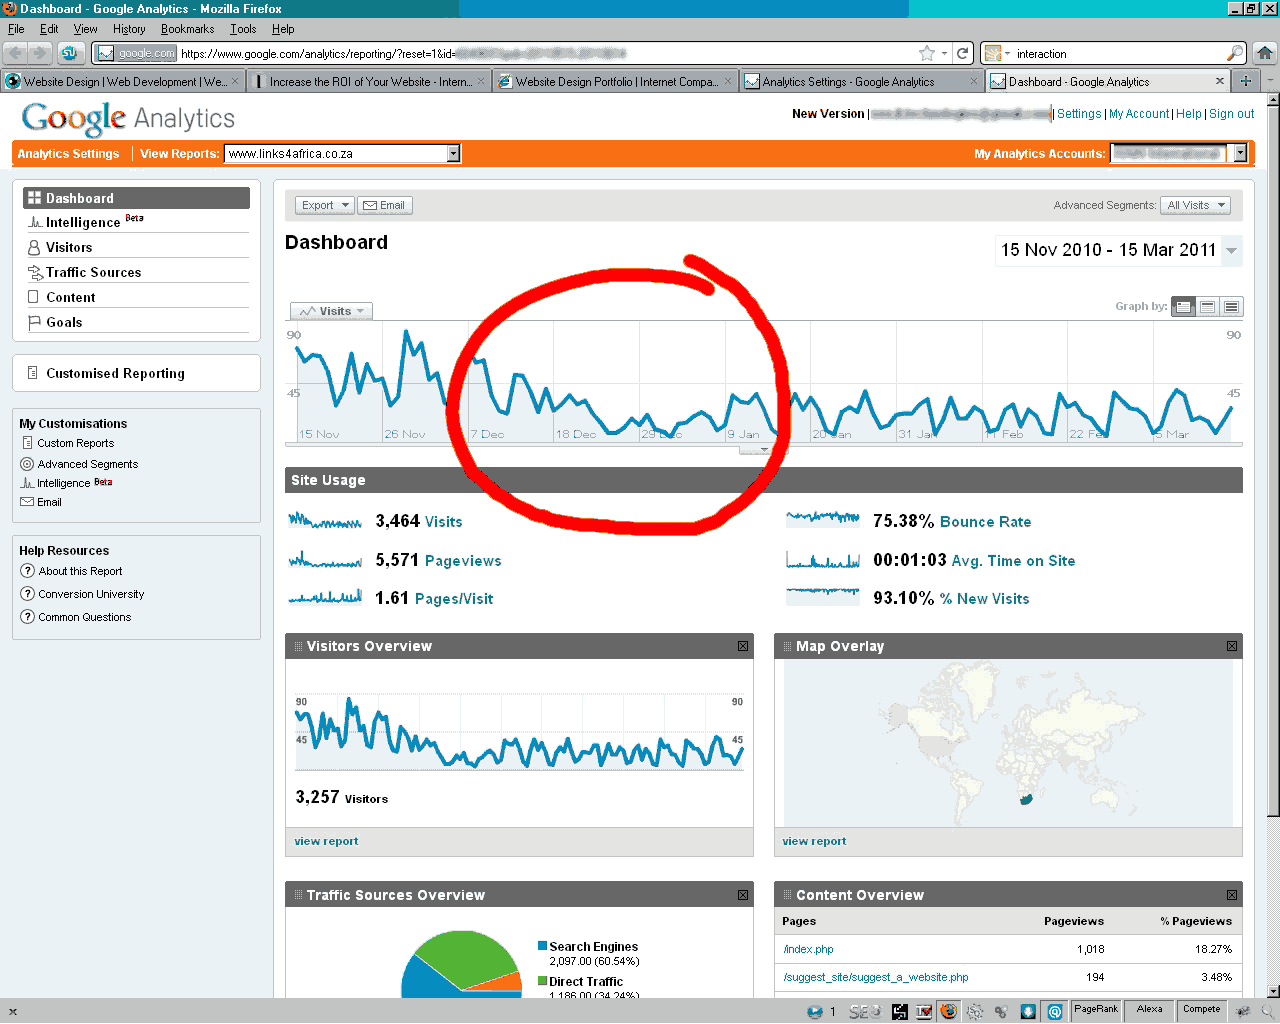Click question-mark icon beside About this Report
The height and width of the screenshot is (1024, 1280).
click(28, 571)
